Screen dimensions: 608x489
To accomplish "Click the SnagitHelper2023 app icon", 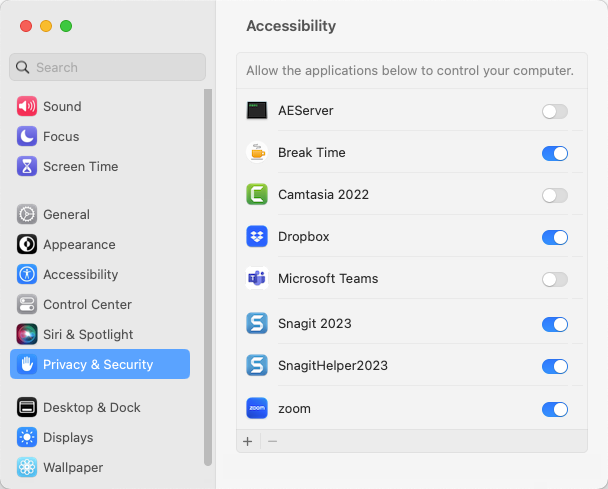I will tap(257, 365).
